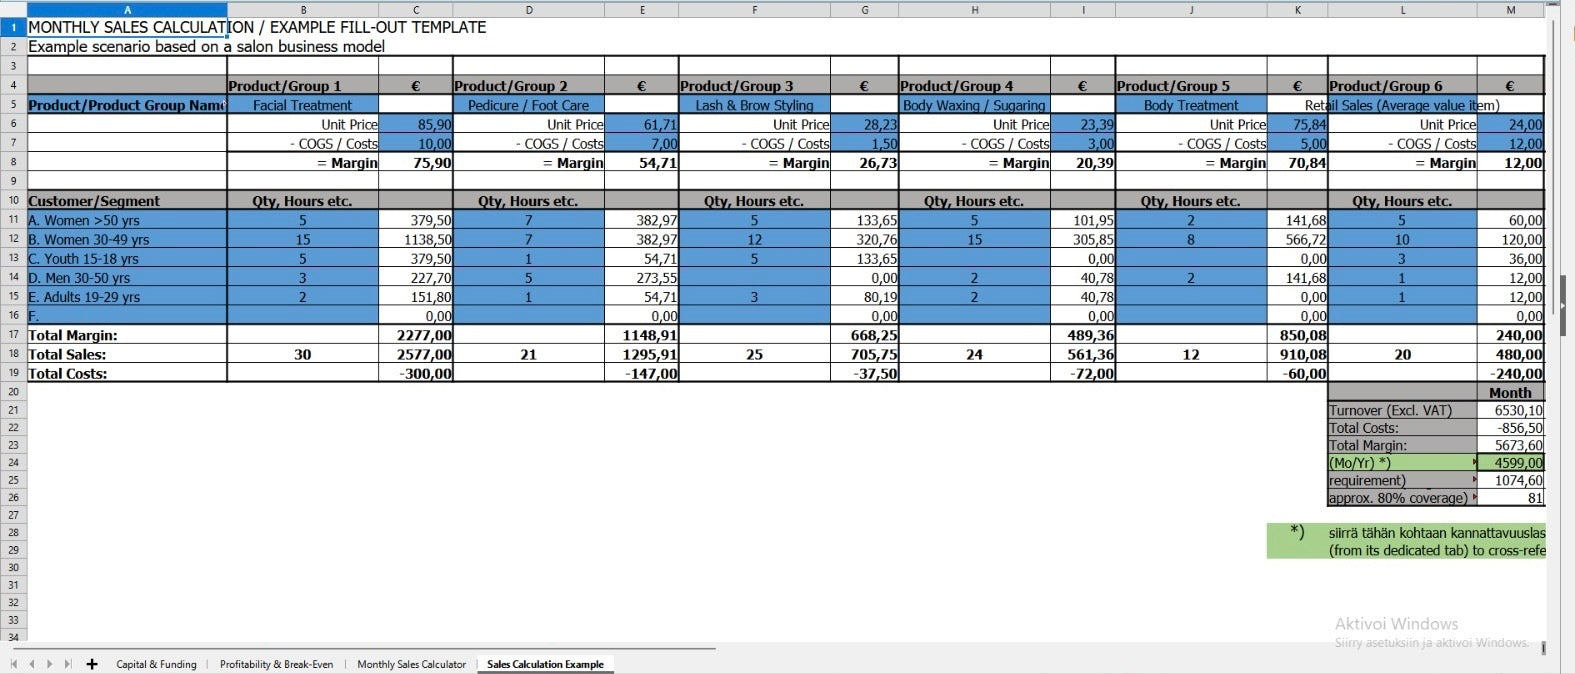This screenshot has width=1575, height=674.
Task: Click the 'Total Costs:' label cell
Action: [x=127, y=373]
